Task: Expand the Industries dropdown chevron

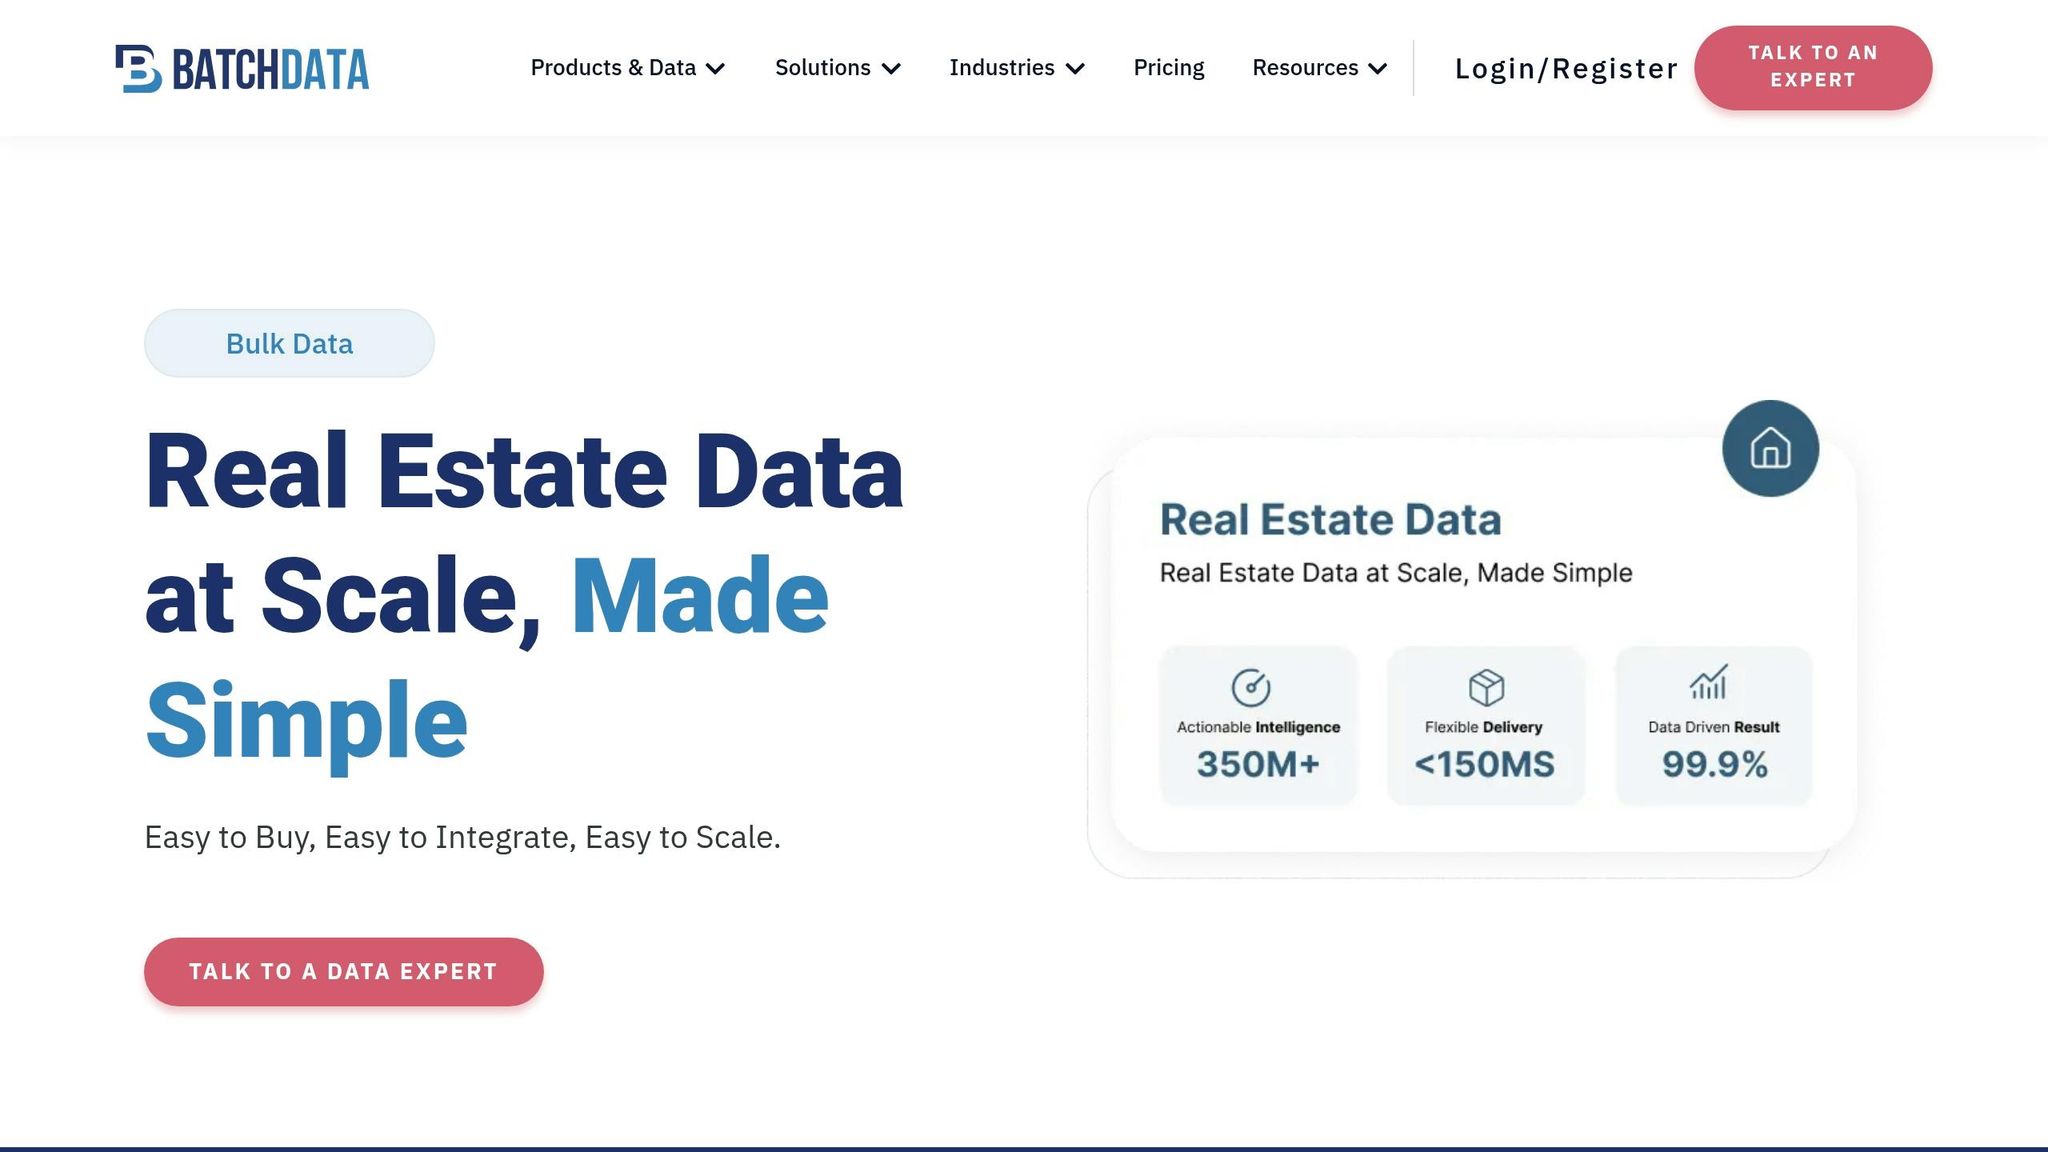Action: click(1075, 69)
